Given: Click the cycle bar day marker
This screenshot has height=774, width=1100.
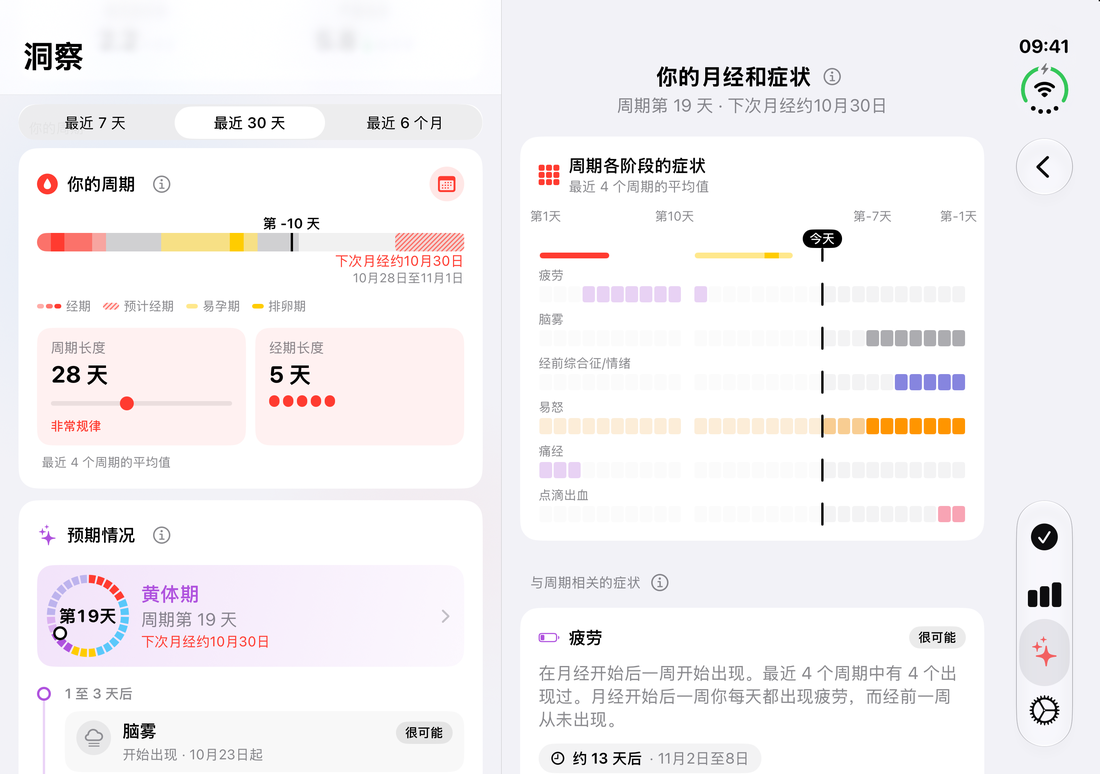Looking at the screenshot, I should [x=292, y=242].
